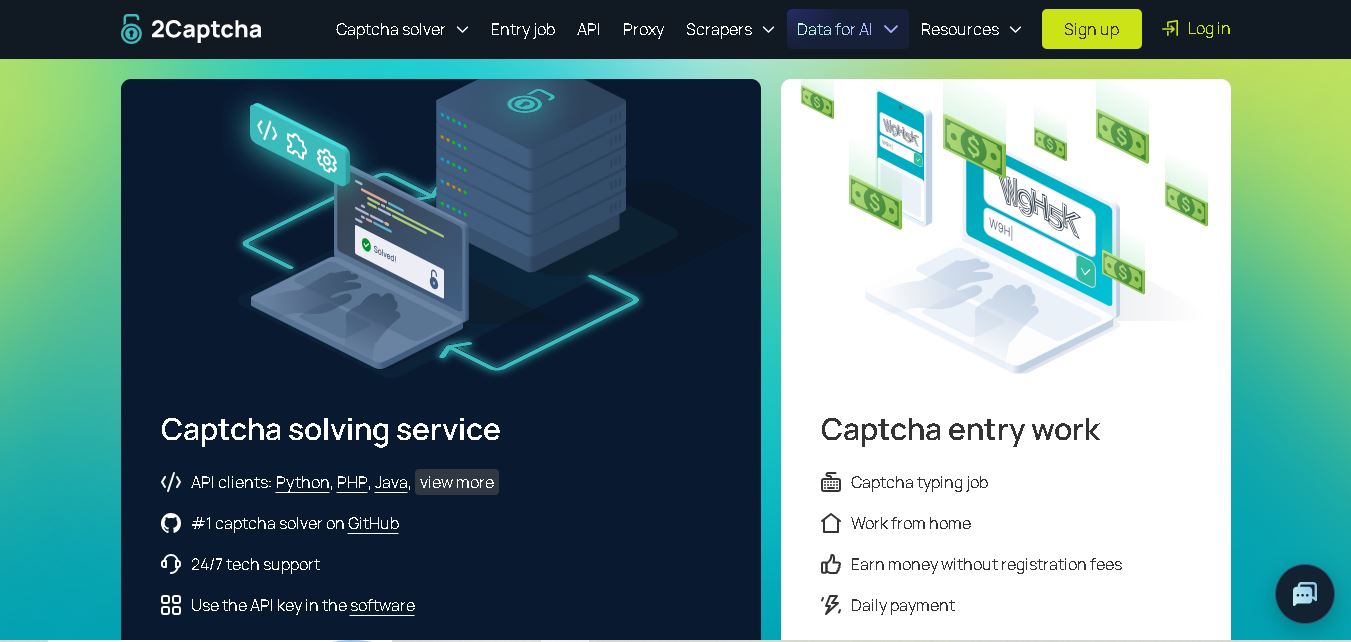Click 'Earn money without registration fees' text
The image size is (1351, 642).
986,564
